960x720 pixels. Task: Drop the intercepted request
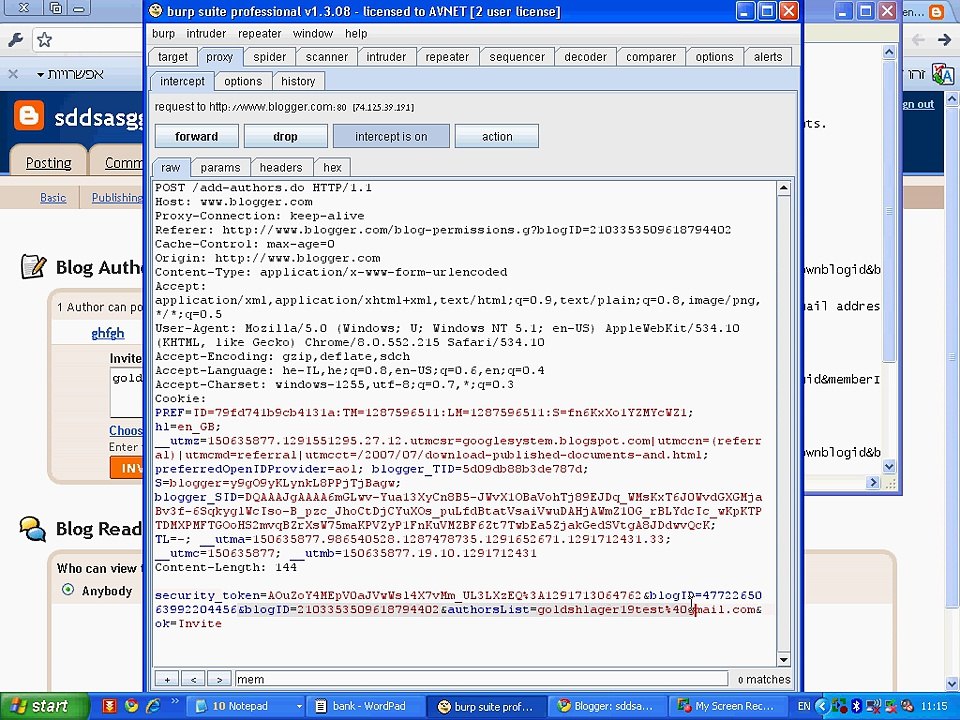point(285,137)
